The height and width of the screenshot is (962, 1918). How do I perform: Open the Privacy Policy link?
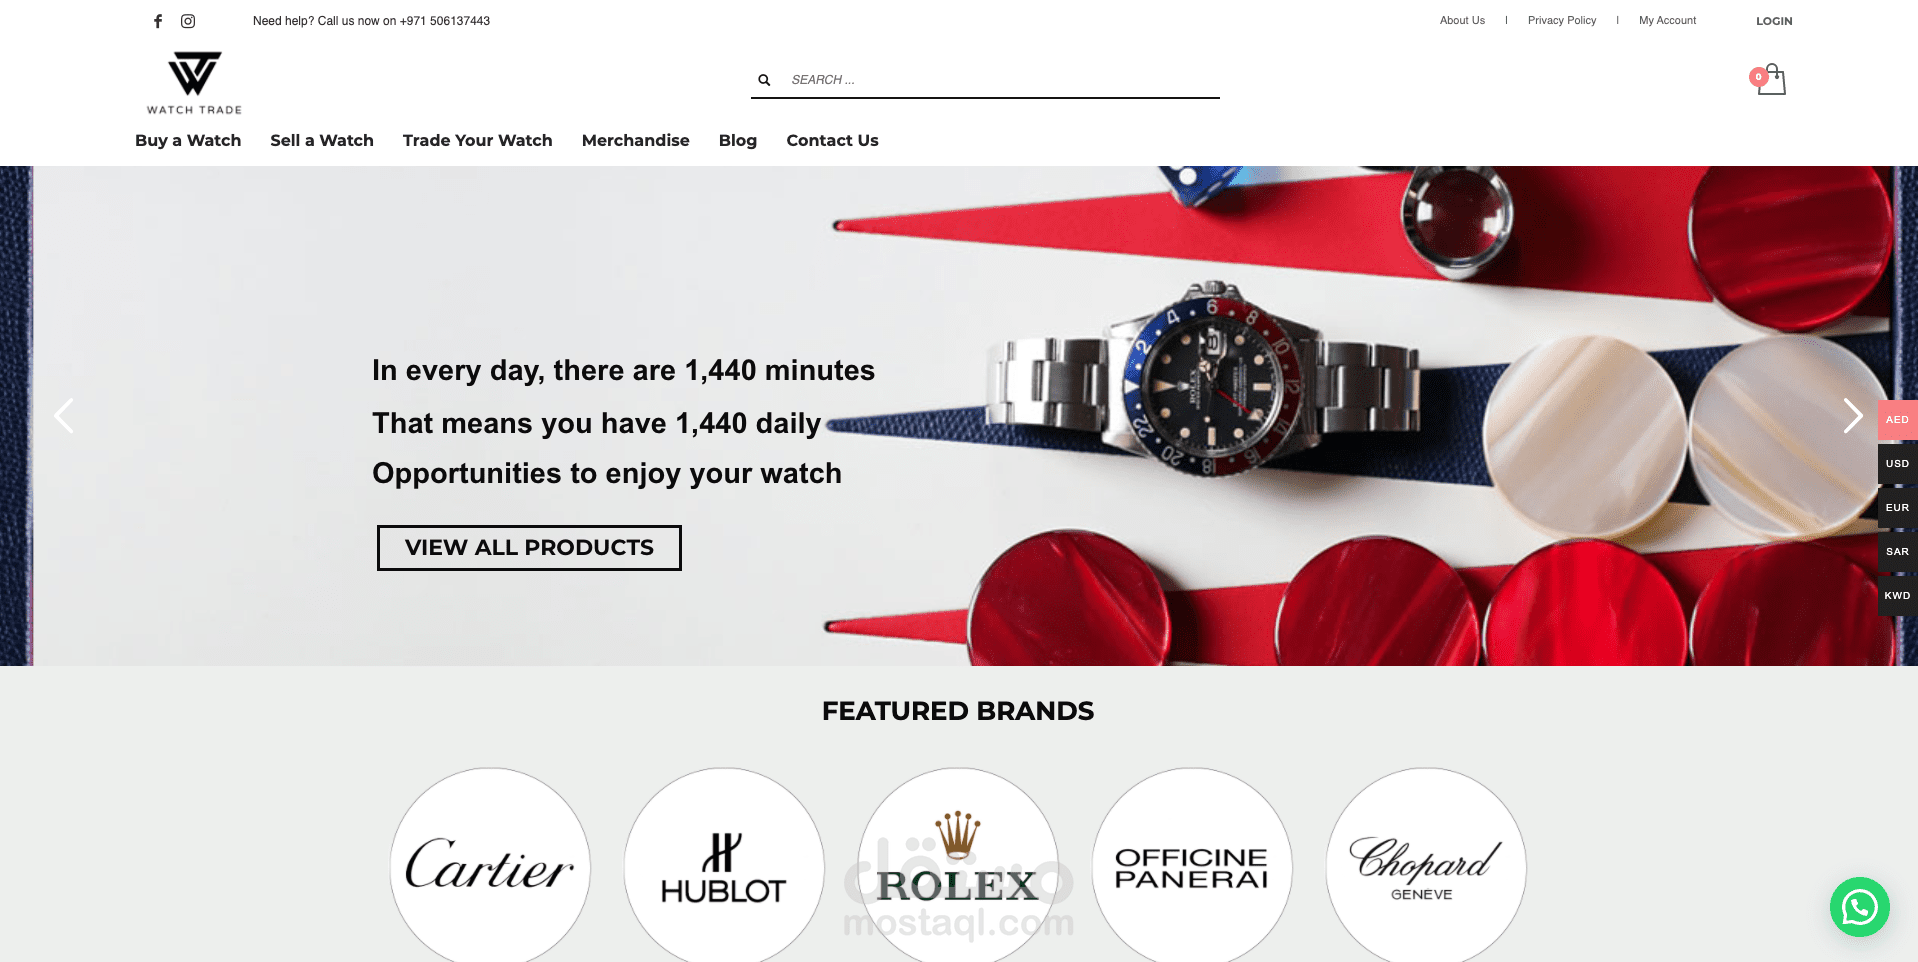pyautogui.click(x=1562, y=20)
